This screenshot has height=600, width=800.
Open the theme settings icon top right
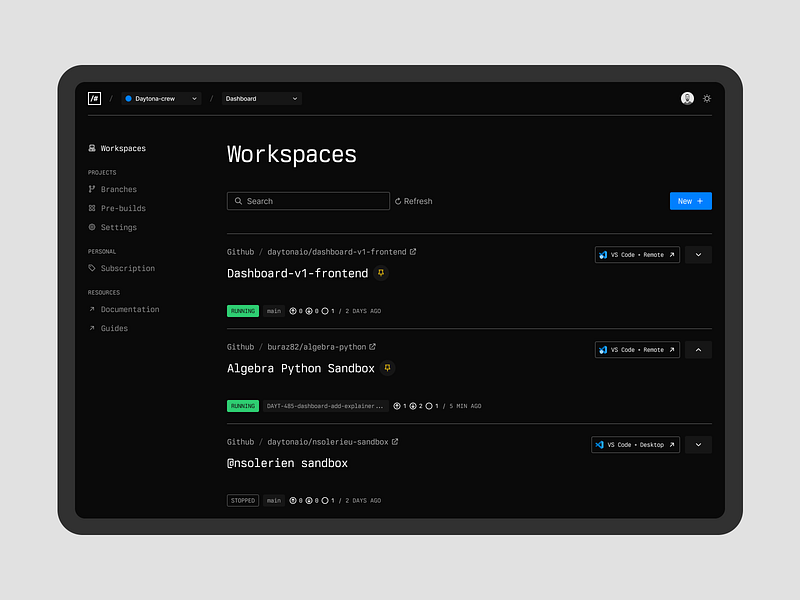[x=707, y=98]
